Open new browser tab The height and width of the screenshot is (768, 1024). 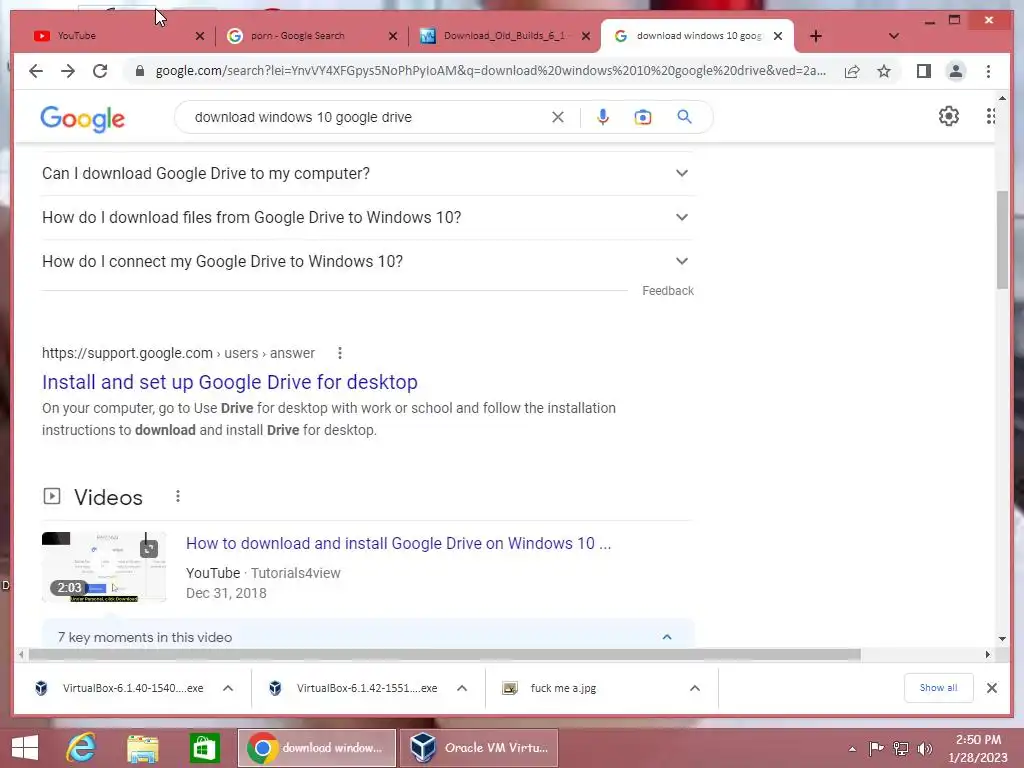816,36
